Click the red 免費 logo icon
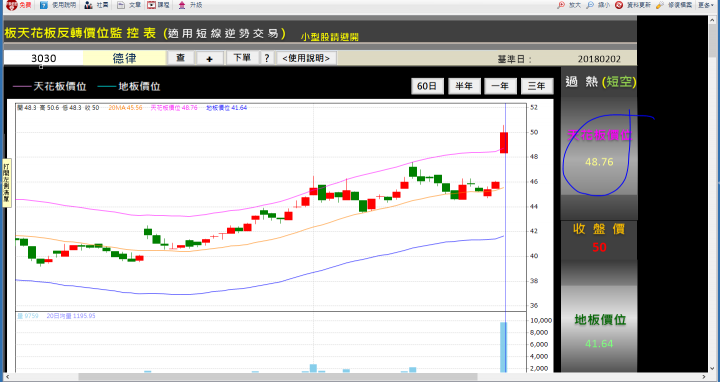This screenshot has width=720, height=382. tap(12, 5)
